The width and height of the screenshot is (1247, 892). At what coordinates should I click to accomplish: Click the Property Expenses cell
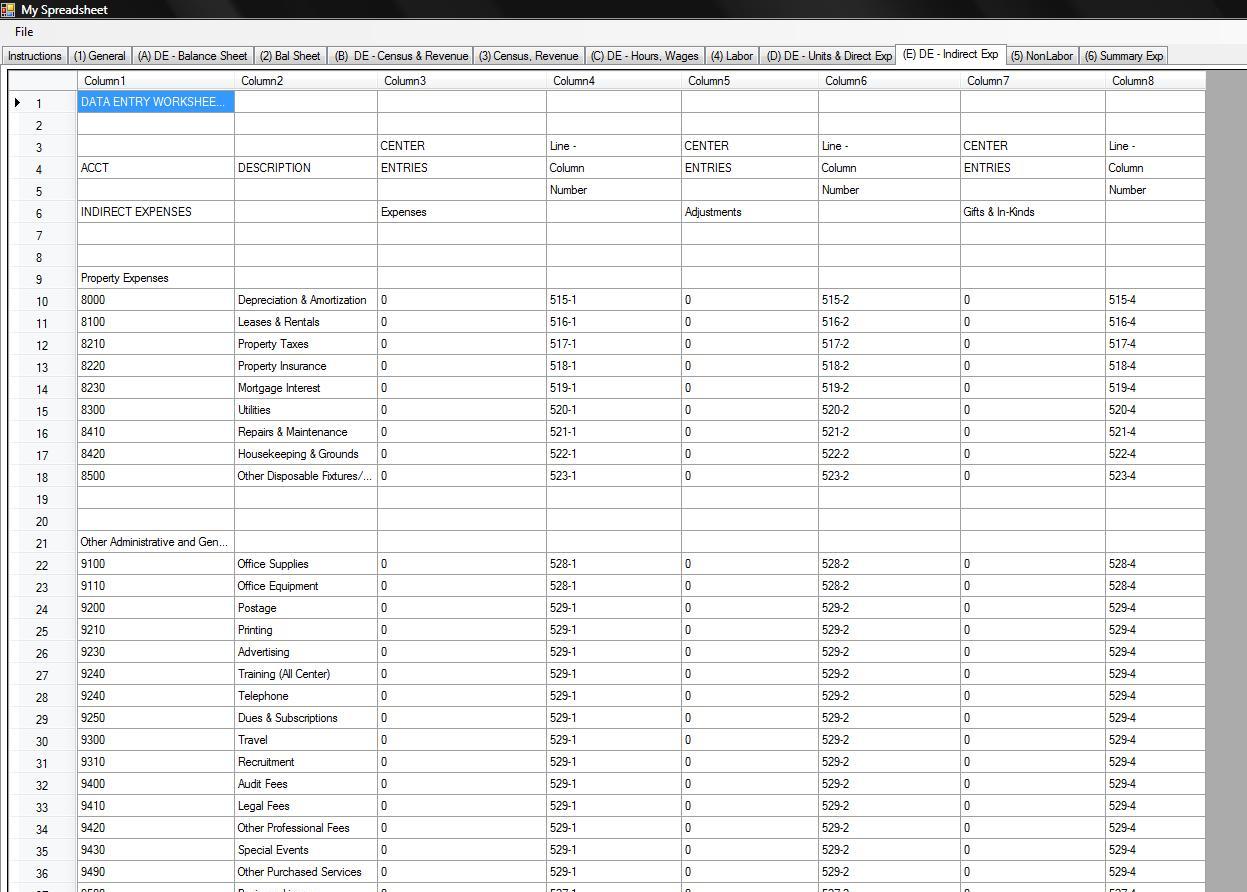pyautogui.click(x=156, y=278)
